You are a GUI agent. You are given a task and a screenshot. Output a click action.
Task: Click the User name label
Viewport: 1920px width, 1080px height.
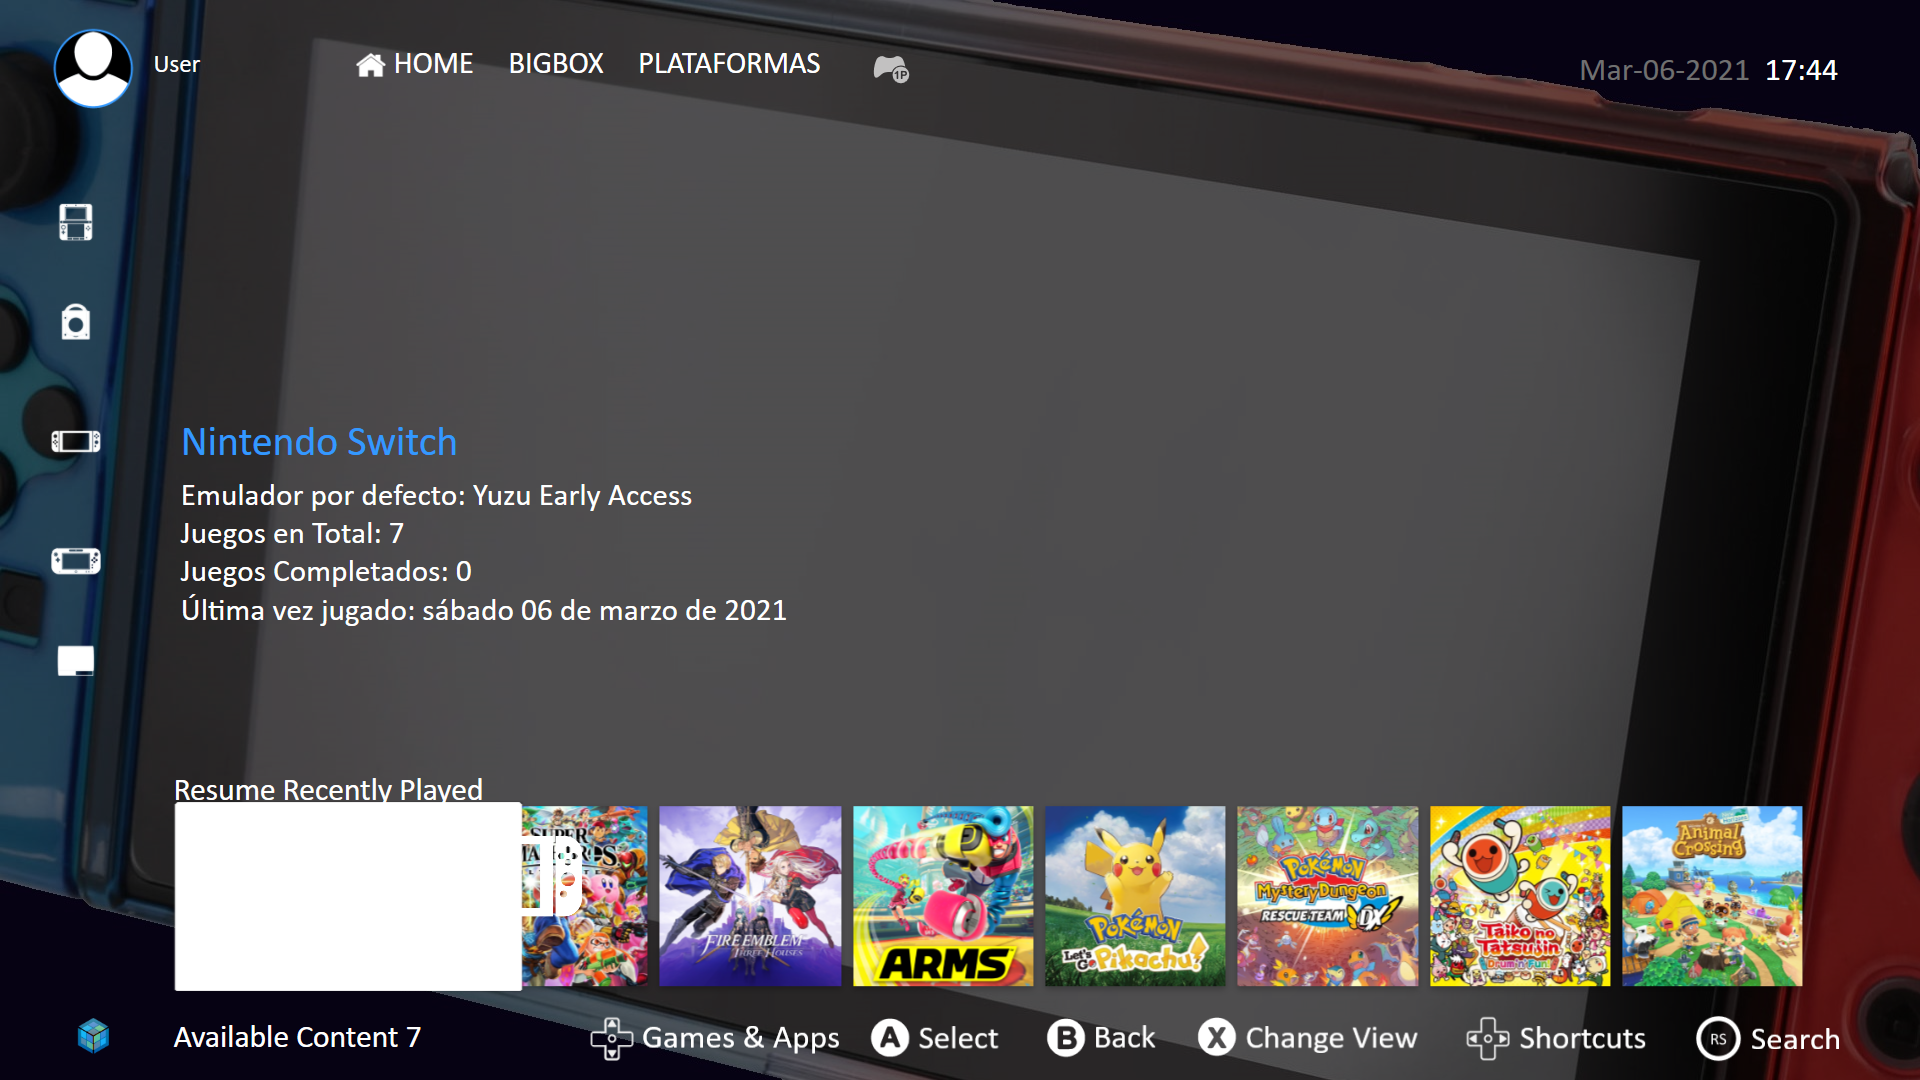pyautogui.click(x=177, y=64)
